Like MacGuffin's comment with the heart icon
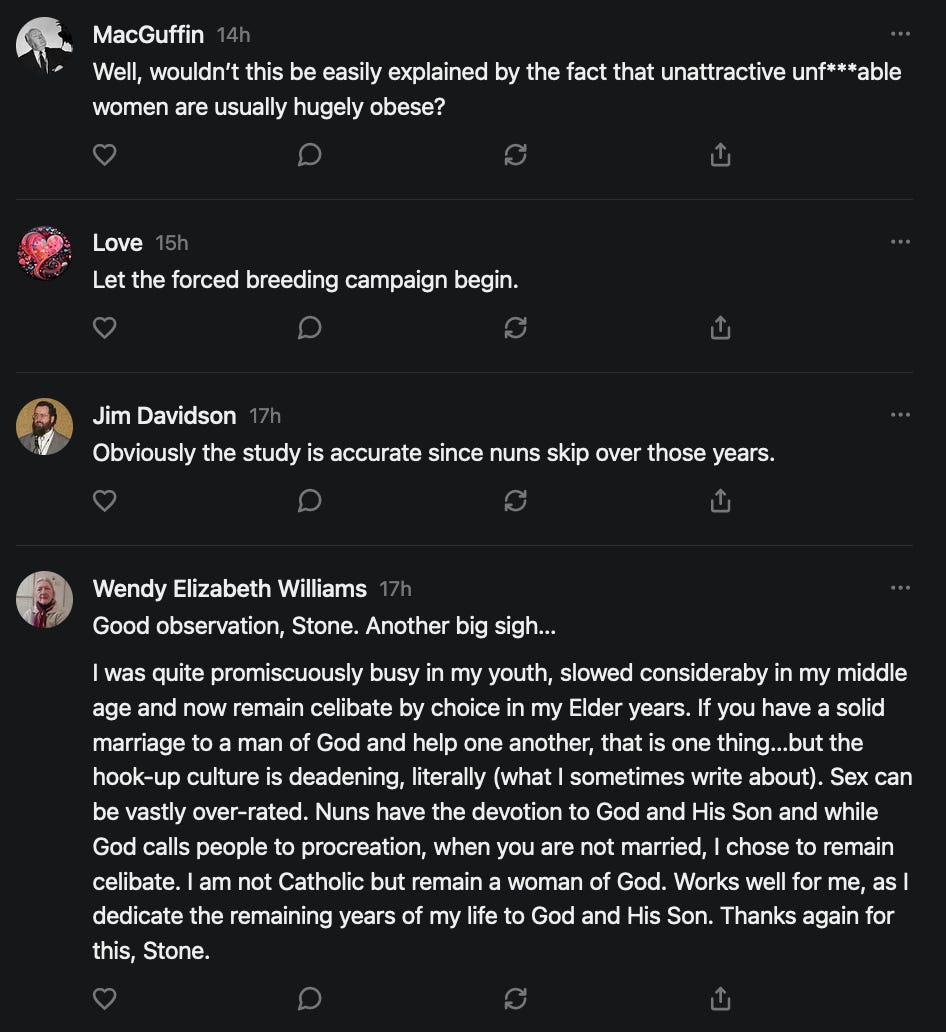 coord(105,155)
